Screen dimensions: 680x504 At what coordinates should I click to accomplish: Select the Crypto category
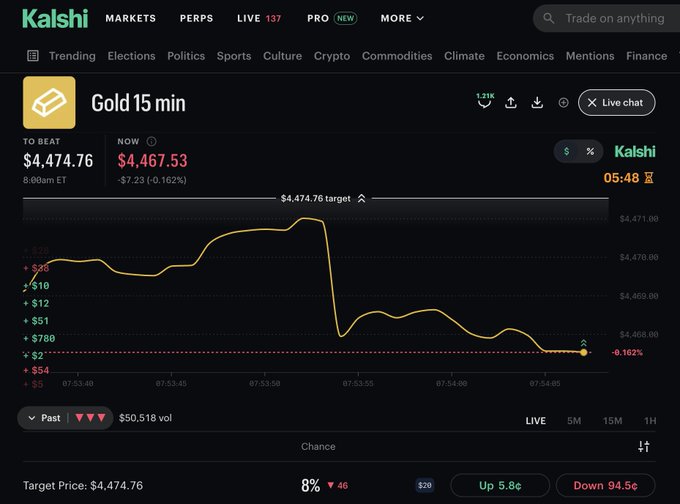point(332,56)
